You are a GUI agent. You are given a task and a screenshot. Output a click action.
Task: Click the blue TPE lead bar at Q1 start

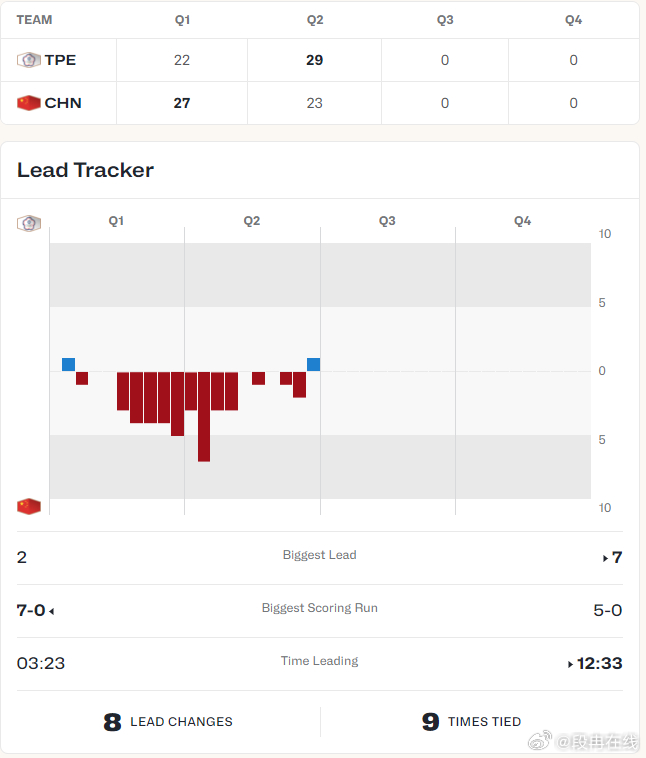[x=68, y=364]
